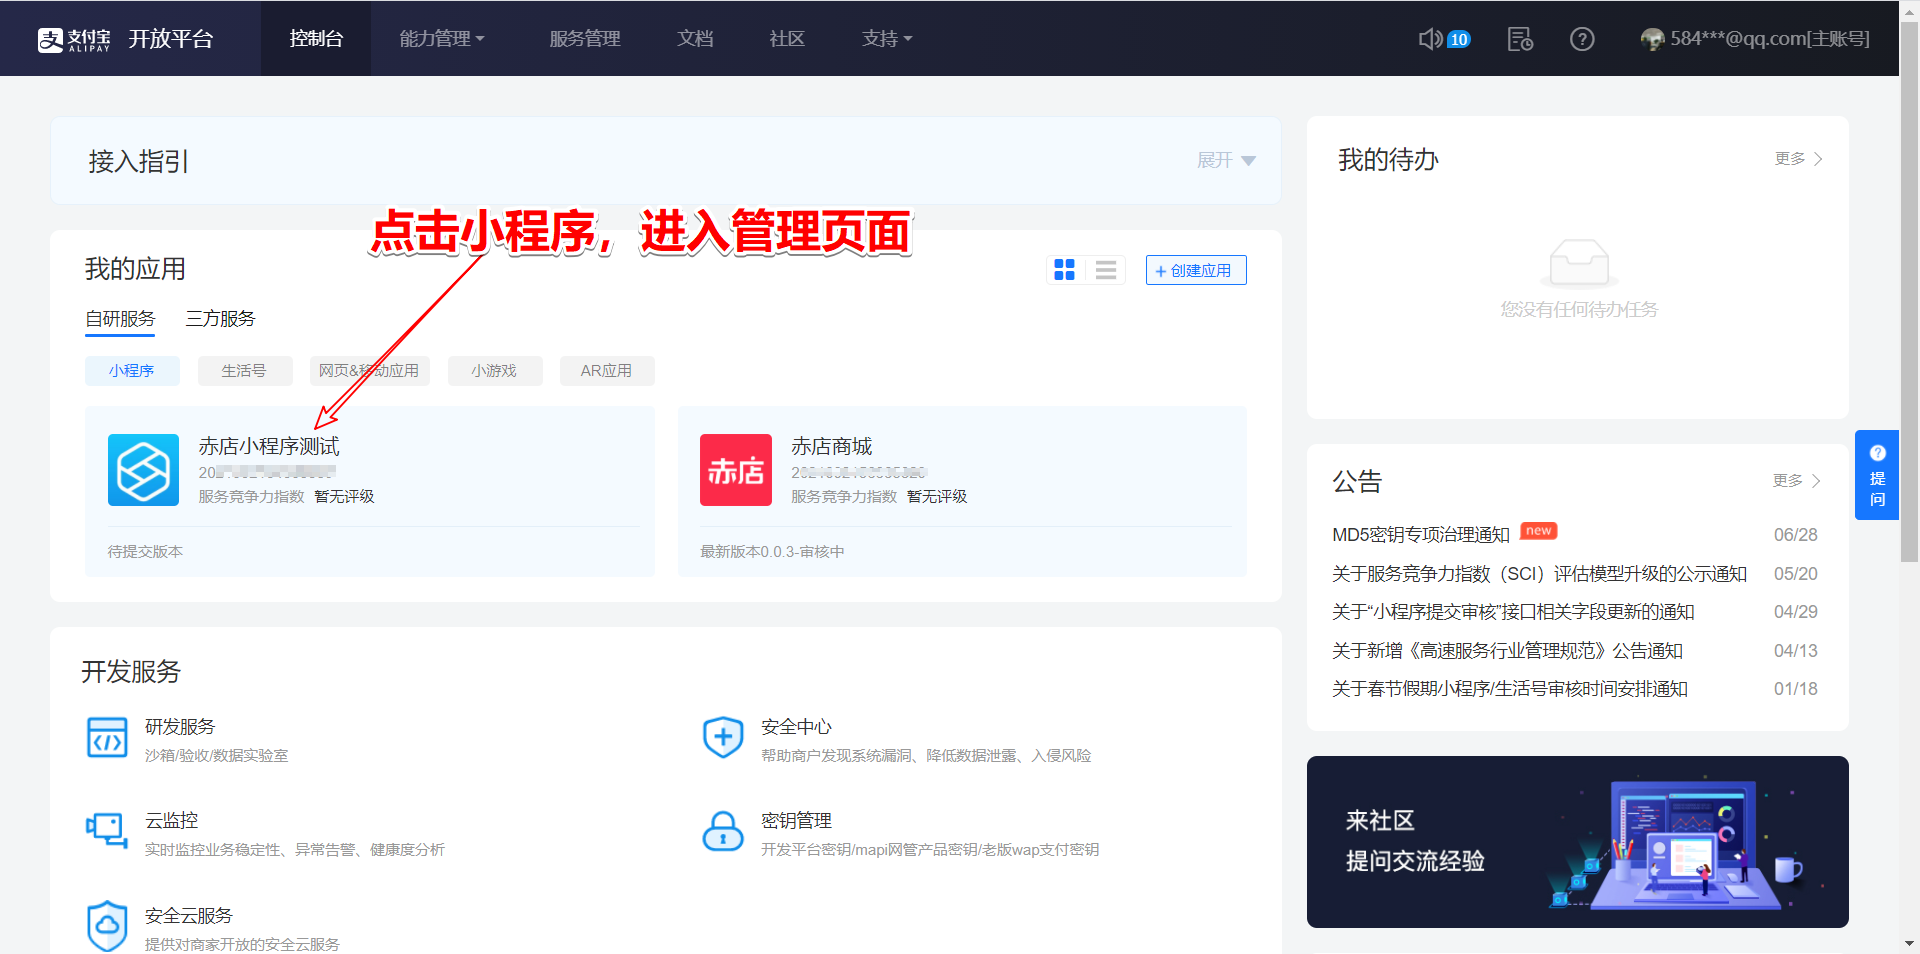The height and width of the screenshot is (954, 1920).
Task: Open the 能力管理 dropdown menu
Action: [x=442, y=39]
